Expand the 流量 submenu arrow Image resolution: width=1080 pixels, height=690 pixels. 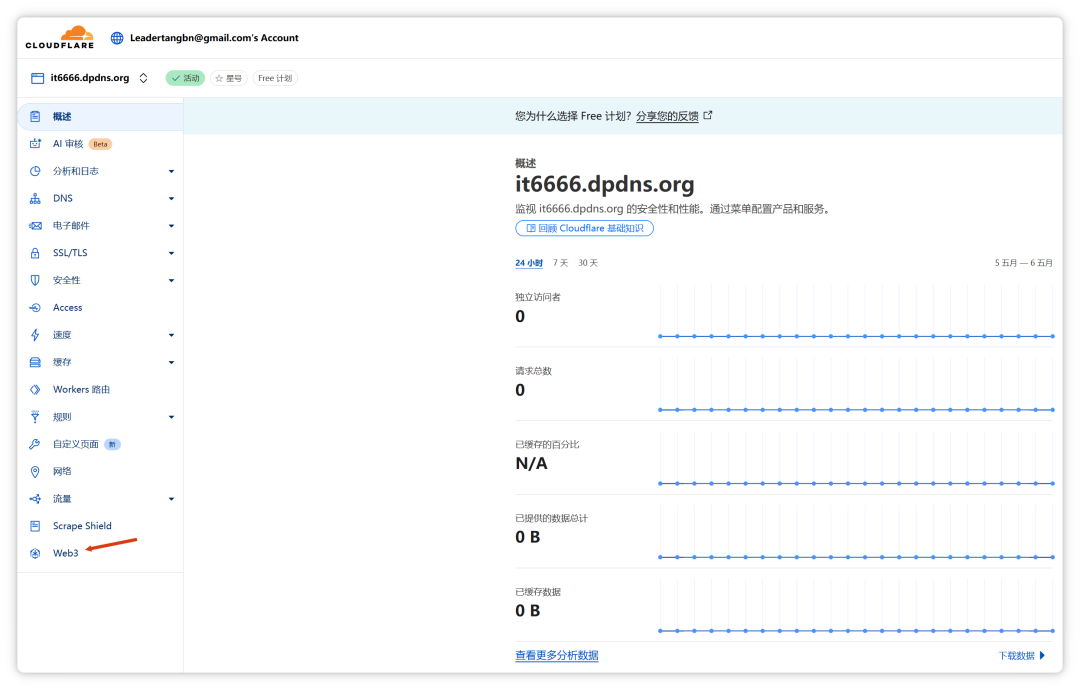tap(172, 499)
